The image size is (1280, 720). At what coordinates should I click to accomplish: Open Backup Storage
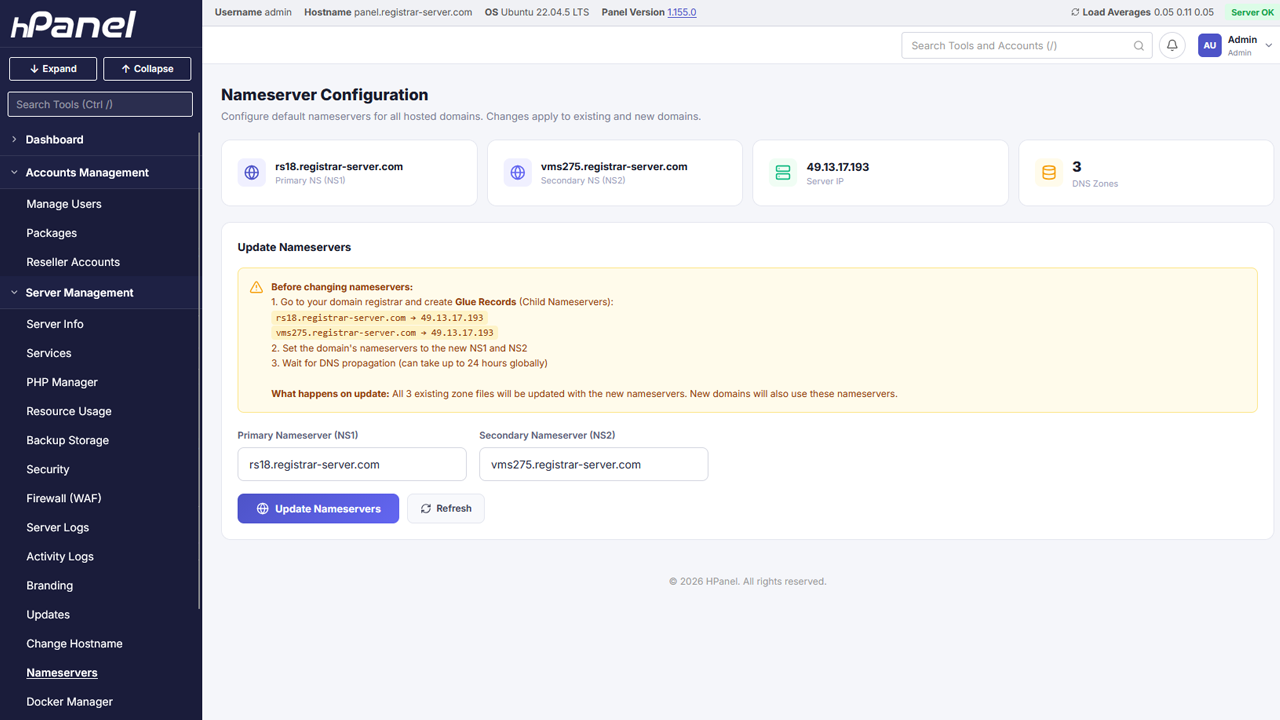click(x=68, y=440)
